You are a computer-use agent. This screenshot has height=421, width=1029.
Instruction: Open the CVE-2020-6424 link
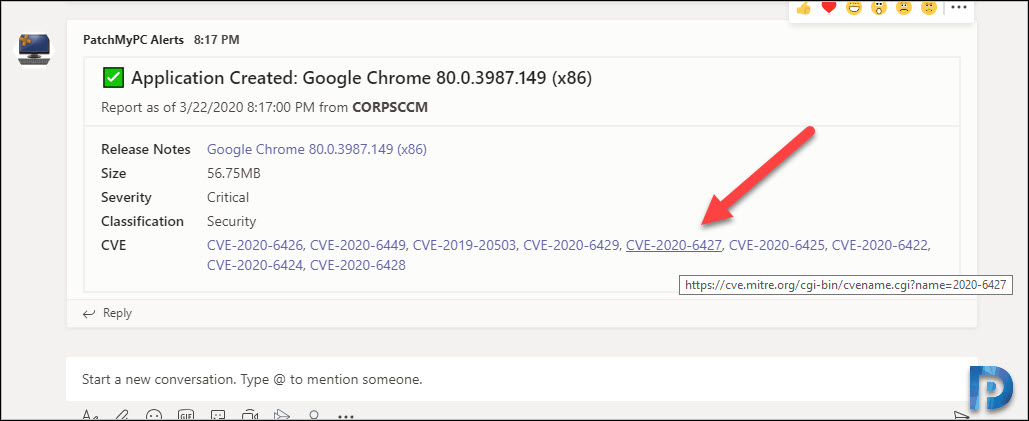257,266
